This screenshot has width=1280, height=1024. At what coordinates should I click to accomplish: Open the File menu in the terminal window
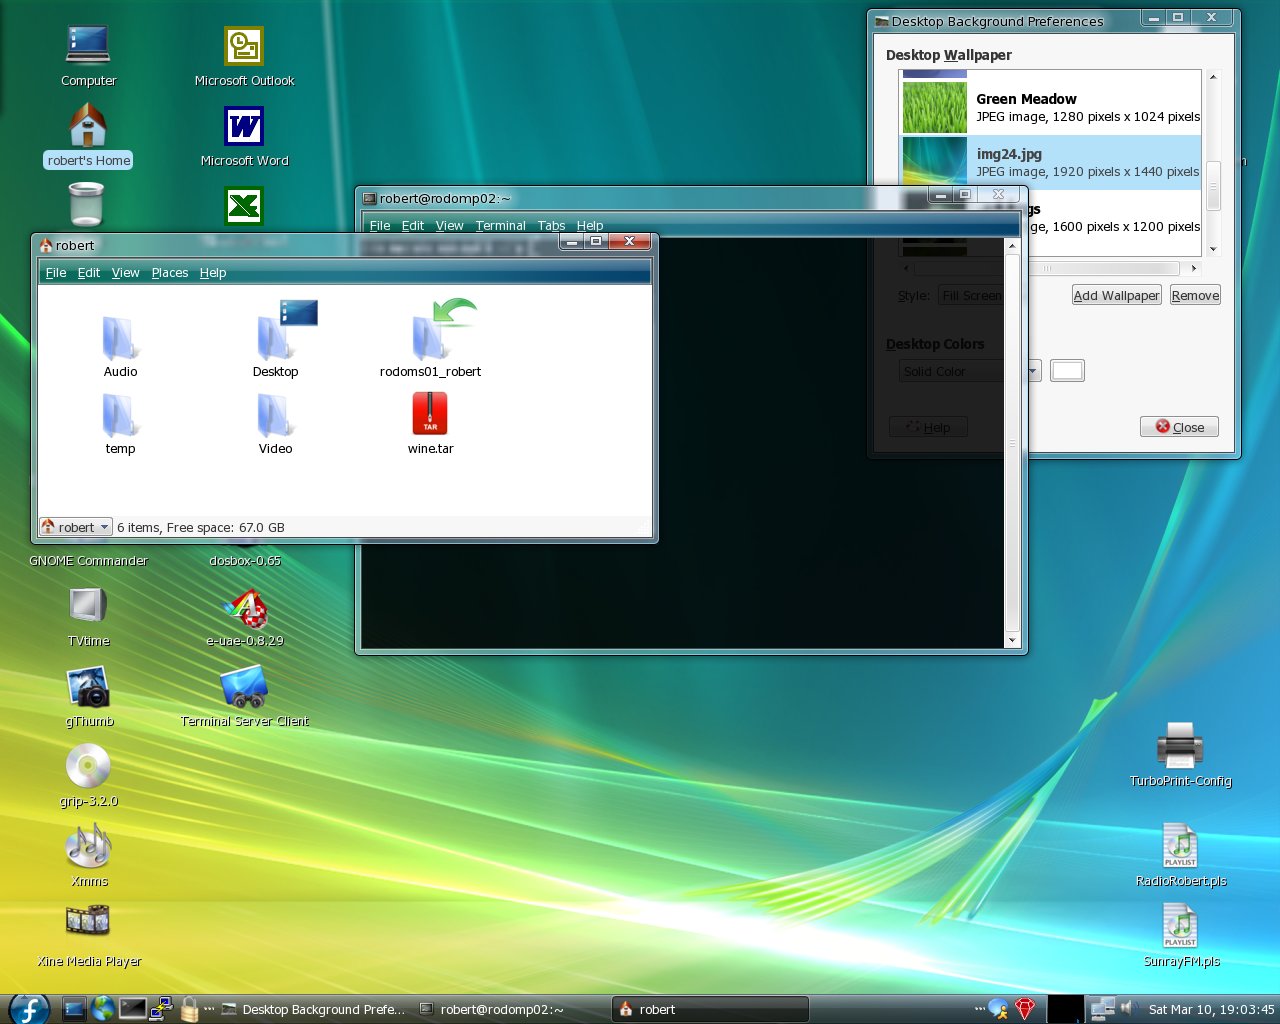pyautogui.click(x=380, y=226)
